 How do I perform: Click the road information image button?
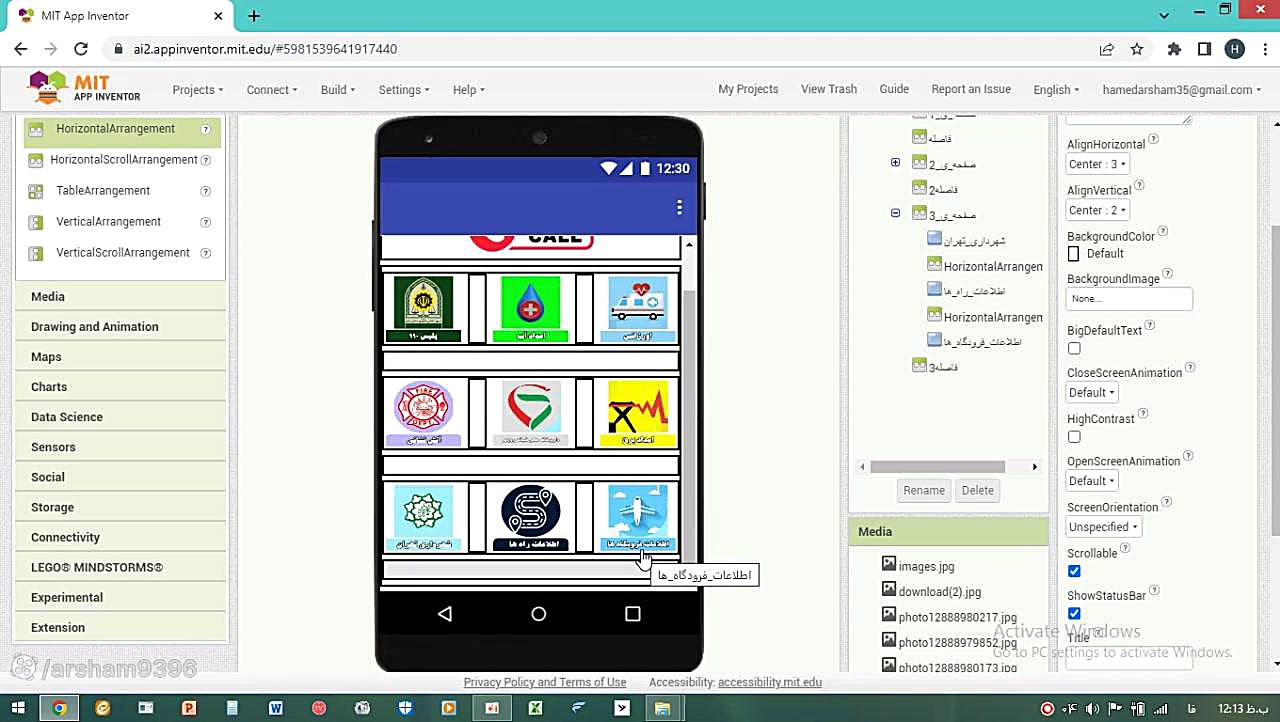click(x=531, y=517)
